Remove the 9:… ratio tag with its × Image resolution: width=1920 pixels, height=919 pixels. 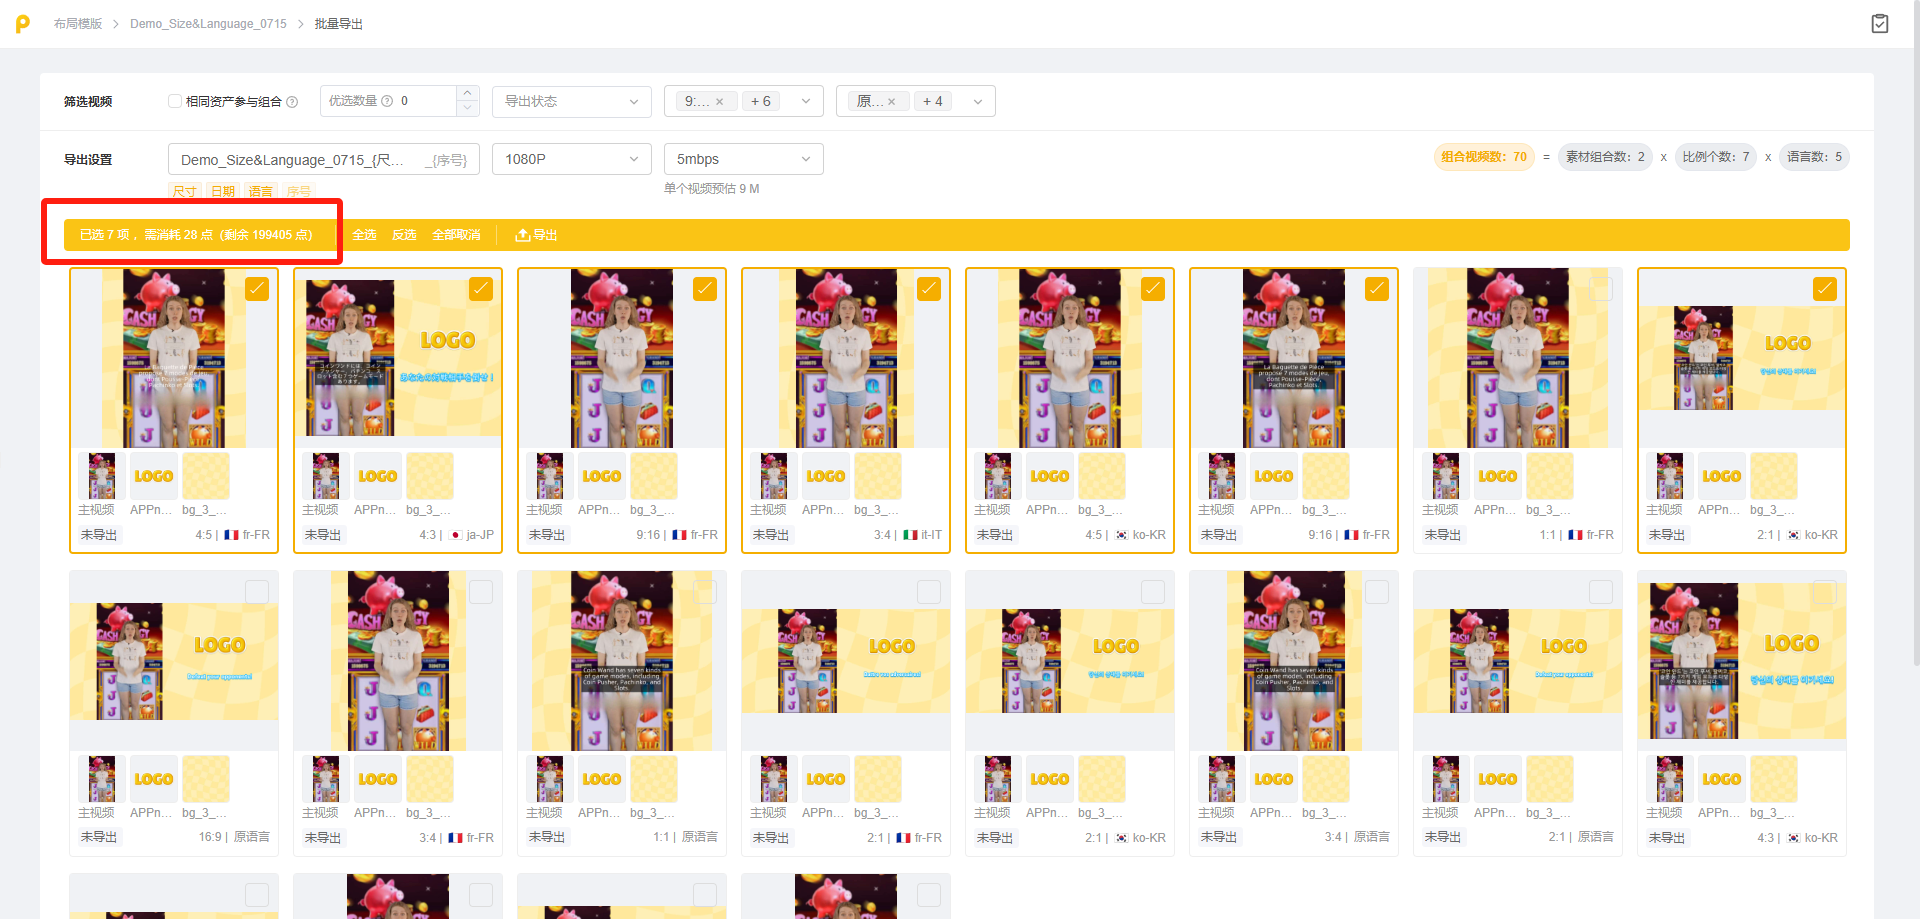[719, 101]
